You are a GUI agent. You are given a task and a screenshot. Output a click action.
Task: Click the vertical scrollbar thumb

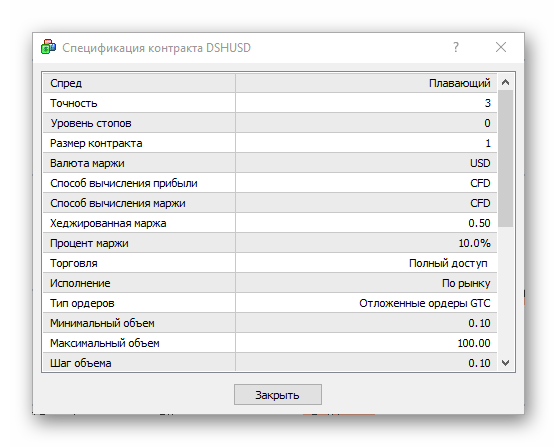point(505,158)
